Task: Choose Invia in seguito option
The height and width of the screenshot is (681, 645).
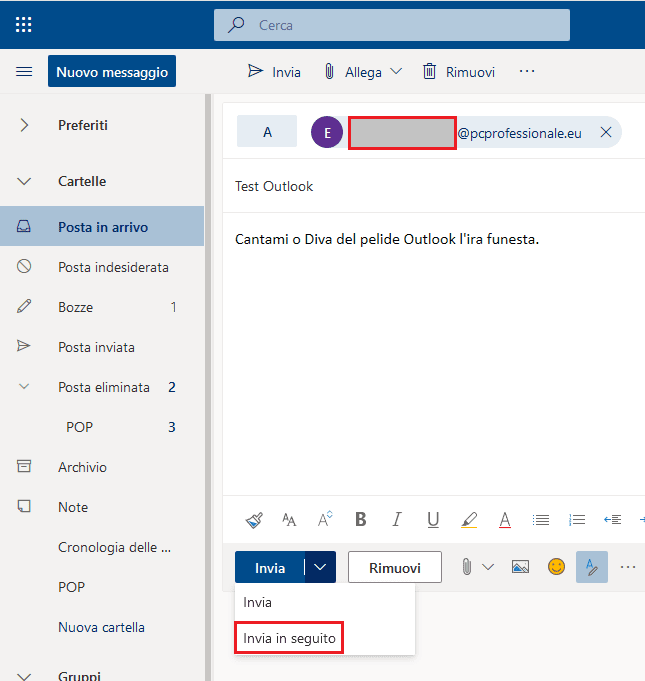Action: tap(289, 637)
